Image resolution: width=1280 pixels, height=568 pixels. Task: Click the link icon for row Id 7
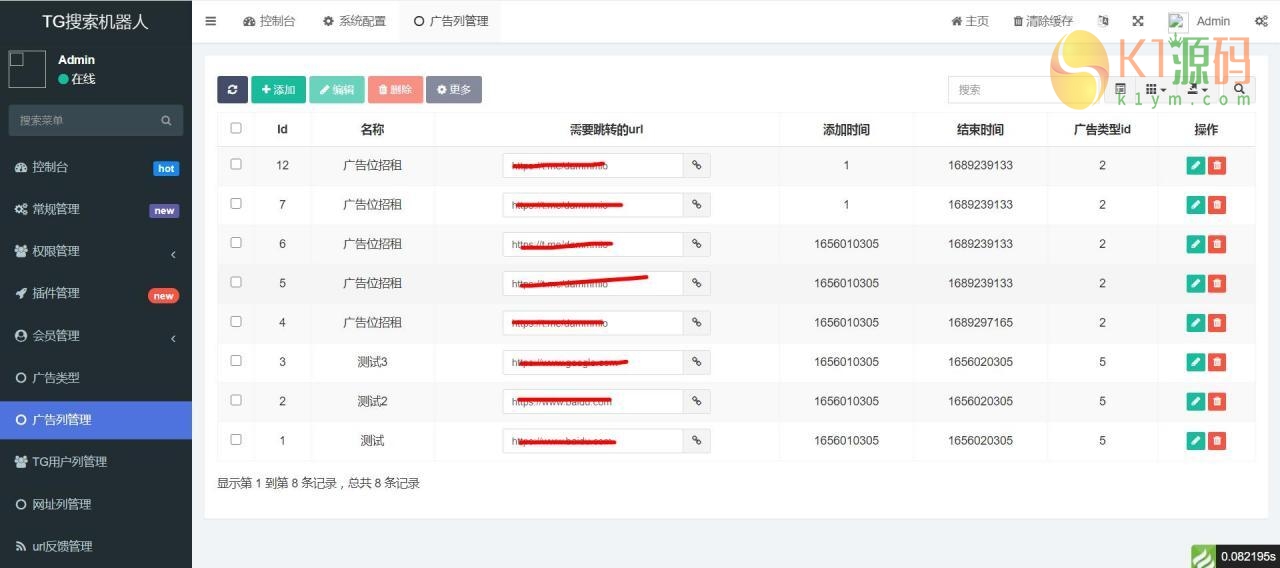coord(697,204)
